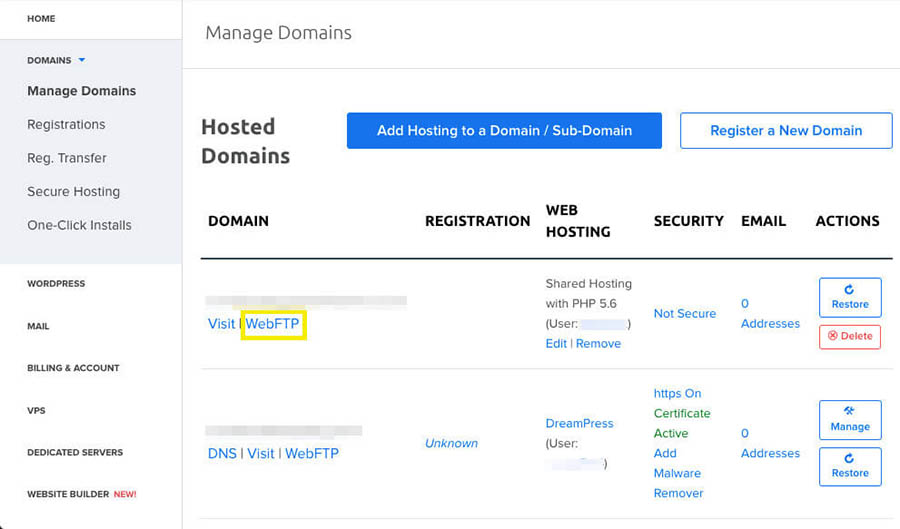Expand the WordPress sidebar section
The image size is (900, 529).
(56, 284)
